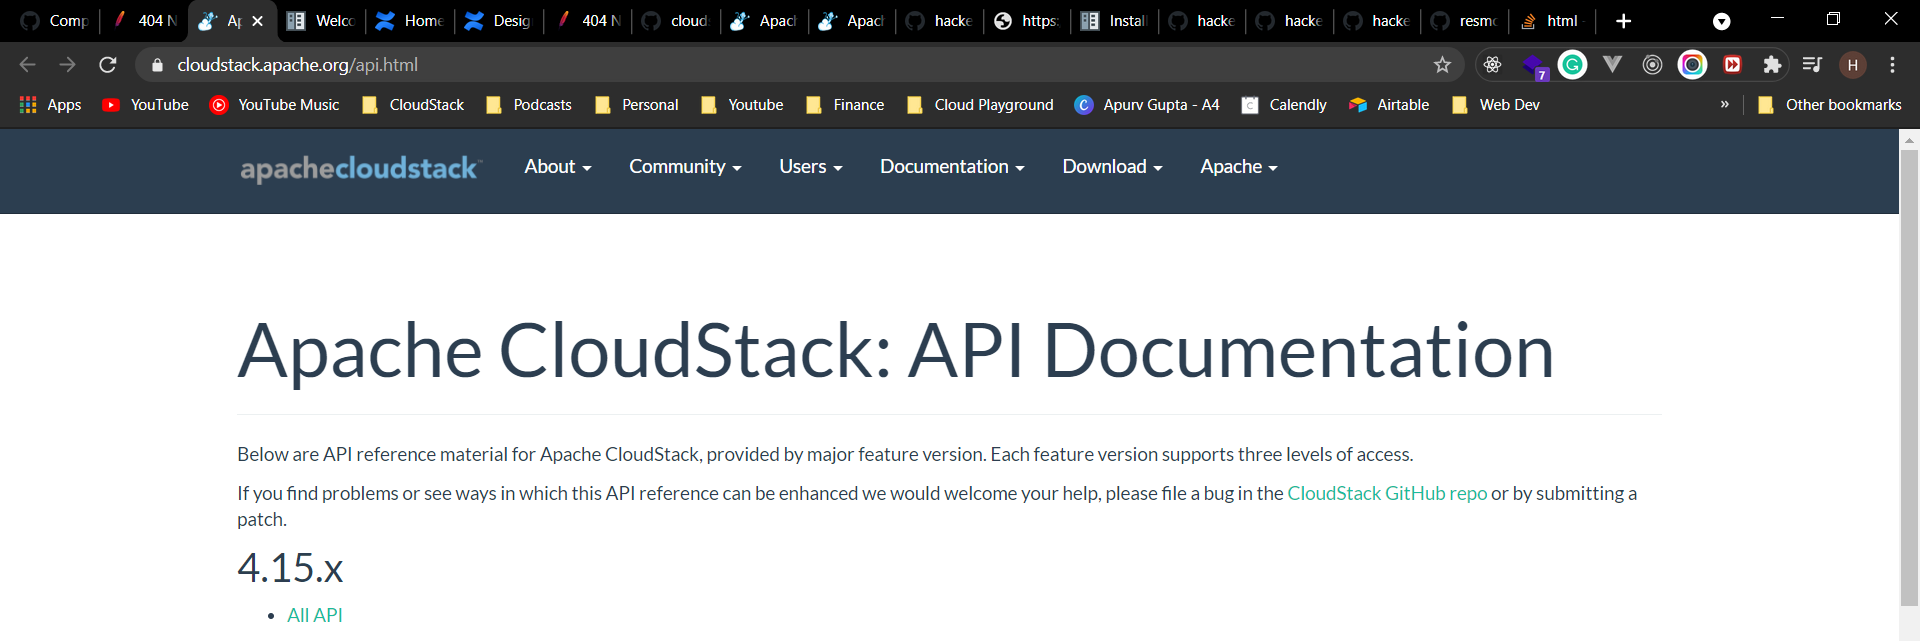
Task: Open the All API link under 4.15.x
Action: coord(314,615)
